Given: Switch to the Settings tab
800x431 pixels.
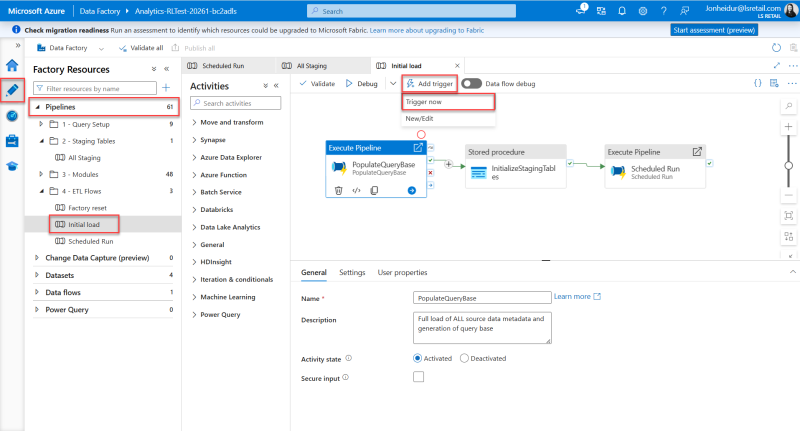Looking at the screenshot, I should tap(351, 272).
